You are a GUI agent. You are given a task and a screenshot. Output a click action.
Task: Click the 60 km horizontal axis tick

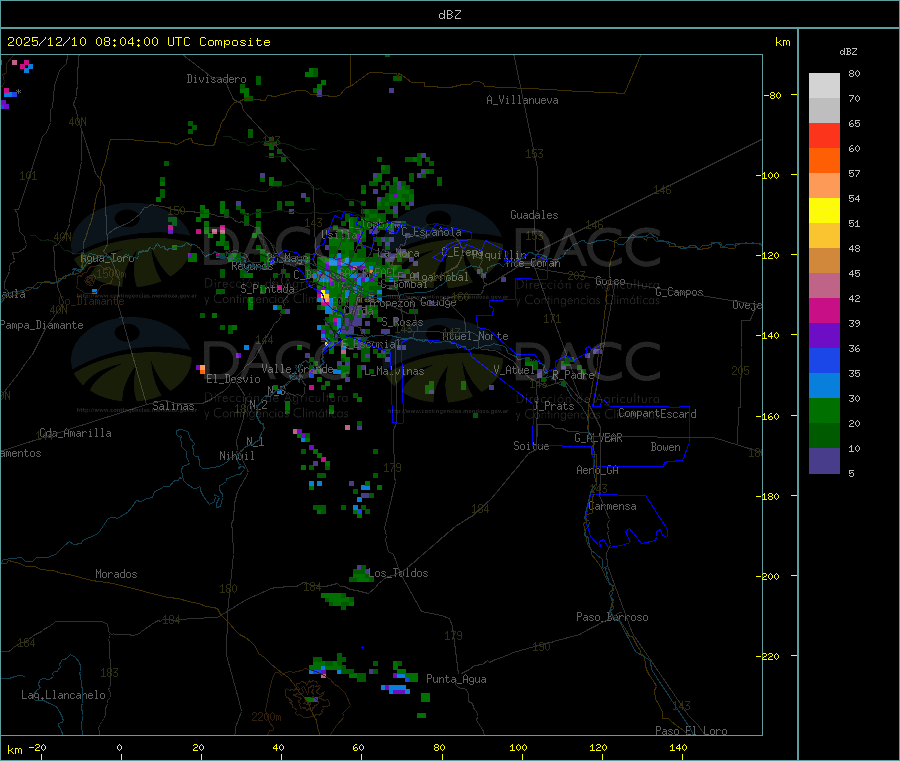[x=358, y=747]
